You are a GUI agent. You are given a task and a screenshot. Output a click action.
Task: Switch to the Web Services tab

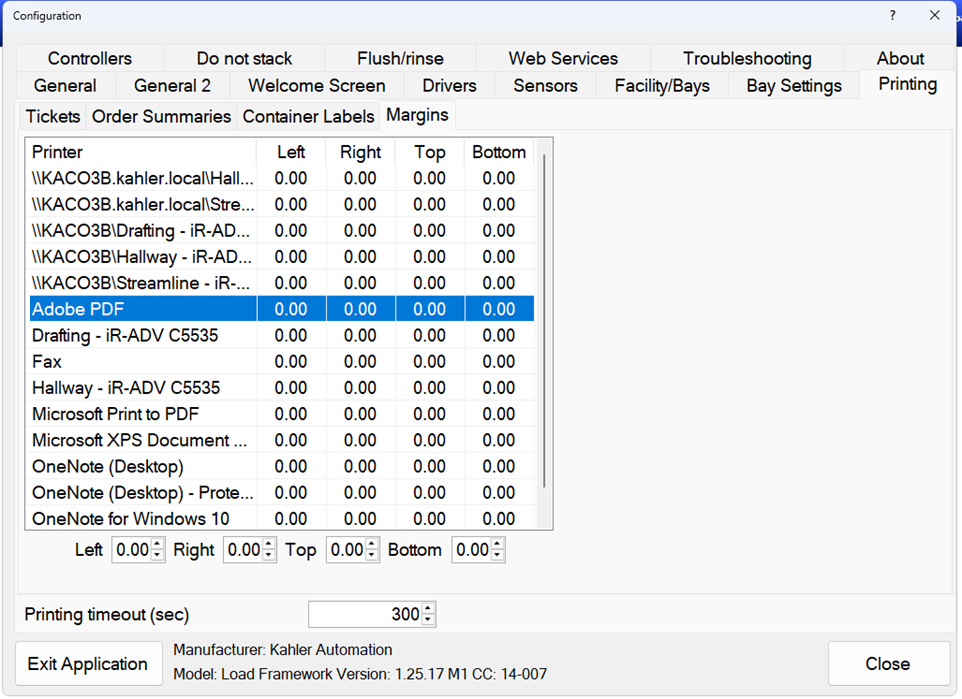click(x=563, y=59)
